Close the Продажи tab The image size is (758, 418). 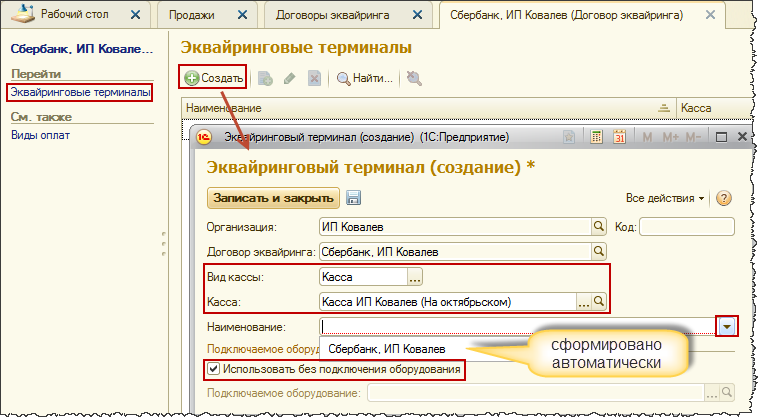[242, 15]
